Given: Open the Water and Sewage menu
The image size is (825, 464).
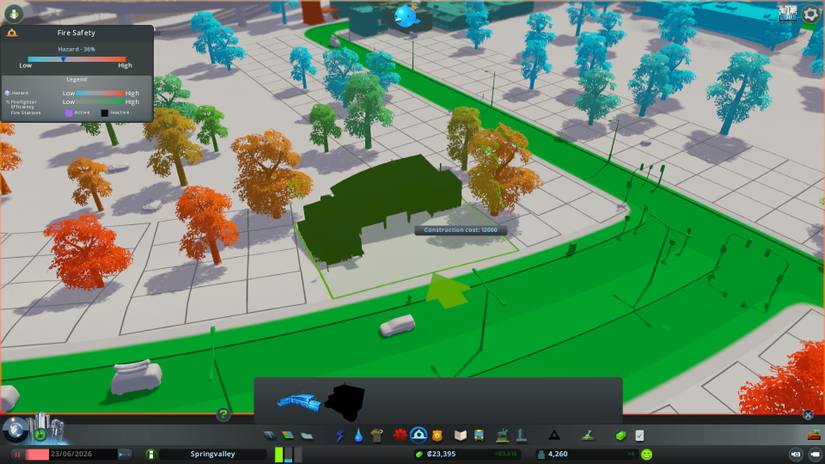Looking at the screenshot, I should [358, 436].
